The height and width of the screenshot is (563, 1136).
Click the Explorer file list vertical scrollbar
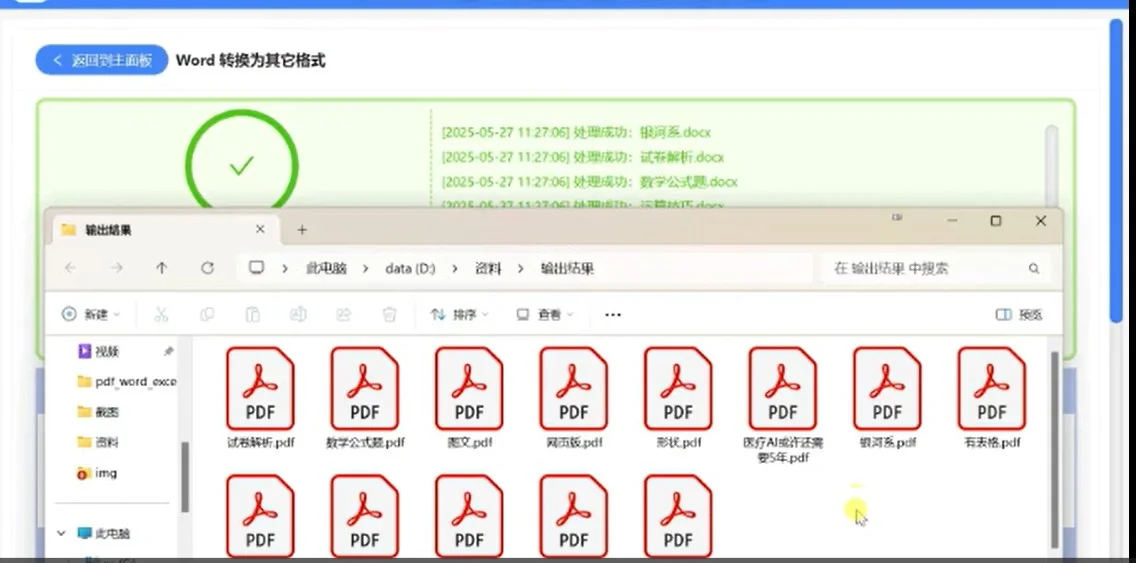1055,449
